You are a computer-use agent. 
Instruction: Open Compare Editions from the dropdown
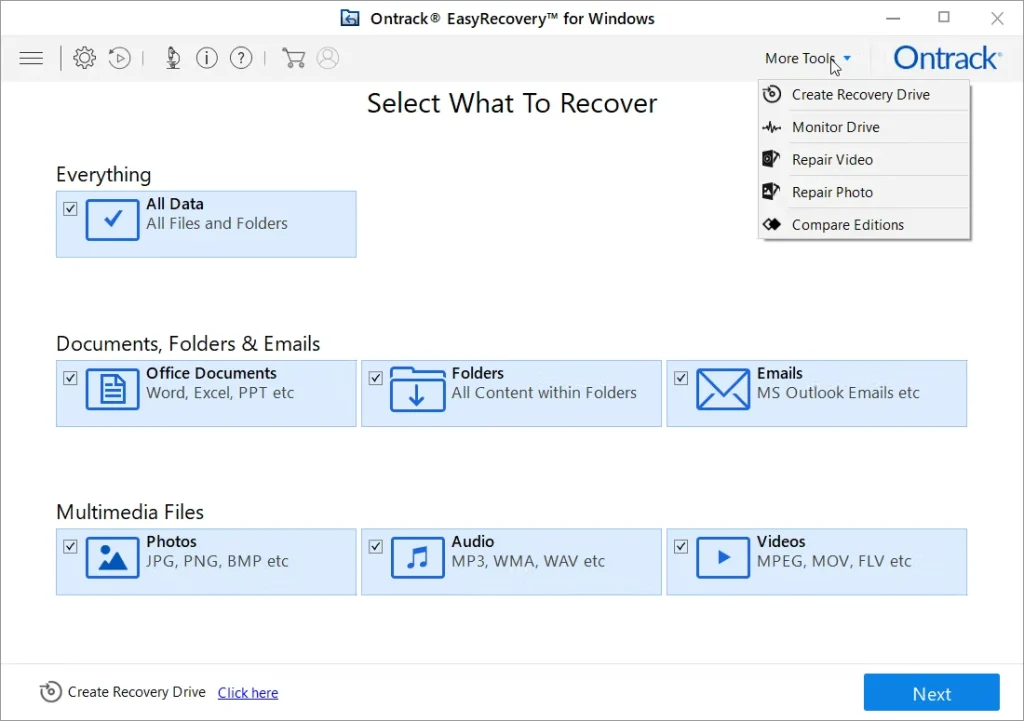847,225
